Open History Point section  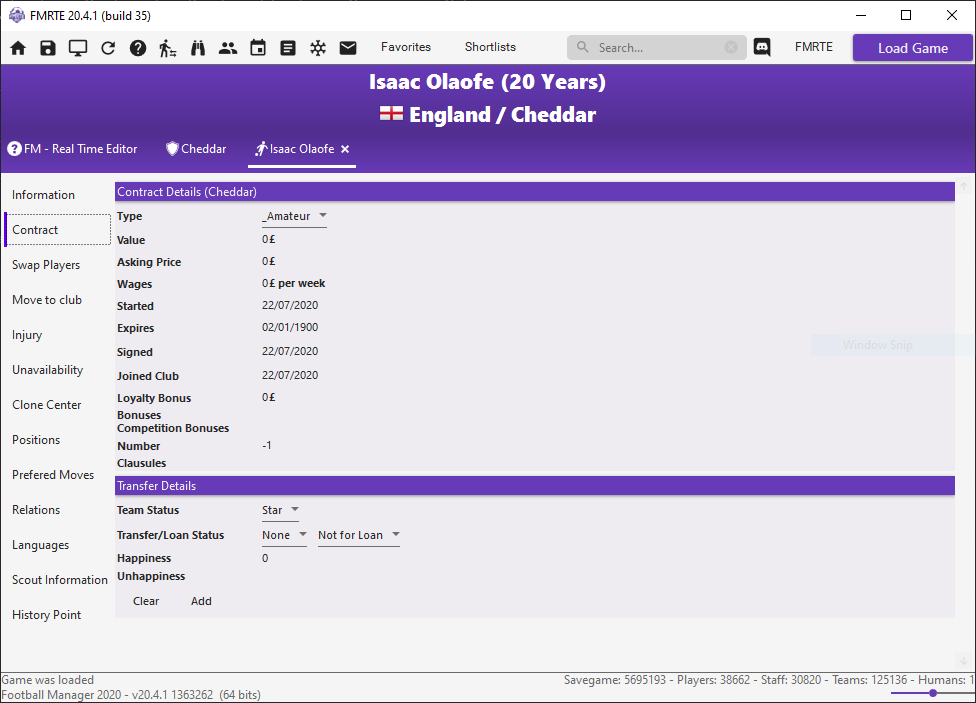[47, 615]
